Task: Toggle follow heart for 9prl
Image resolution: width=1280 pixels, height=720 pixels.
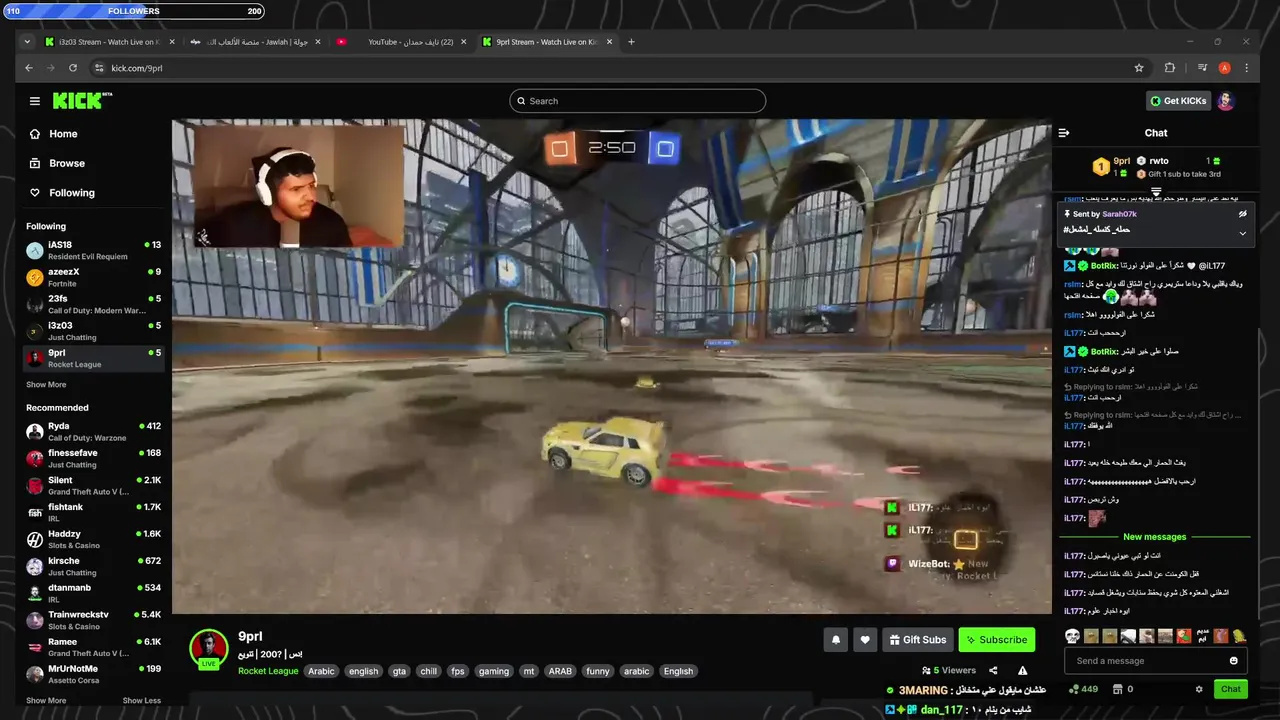Action: [865, 640]
